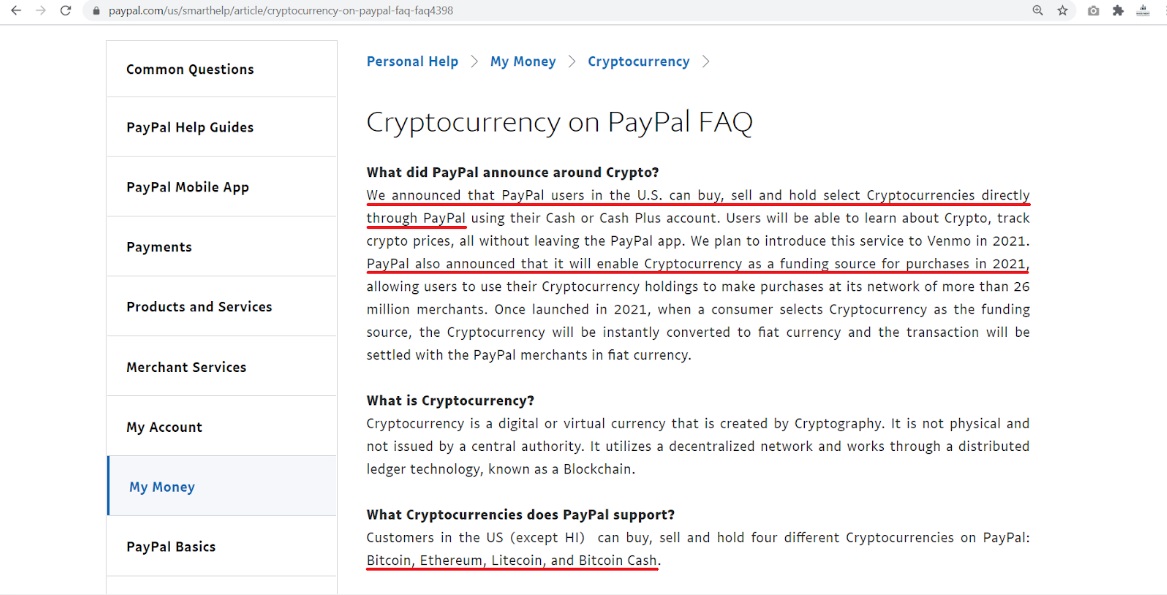Open the Common Questions sidebar section

coord(190,69)
